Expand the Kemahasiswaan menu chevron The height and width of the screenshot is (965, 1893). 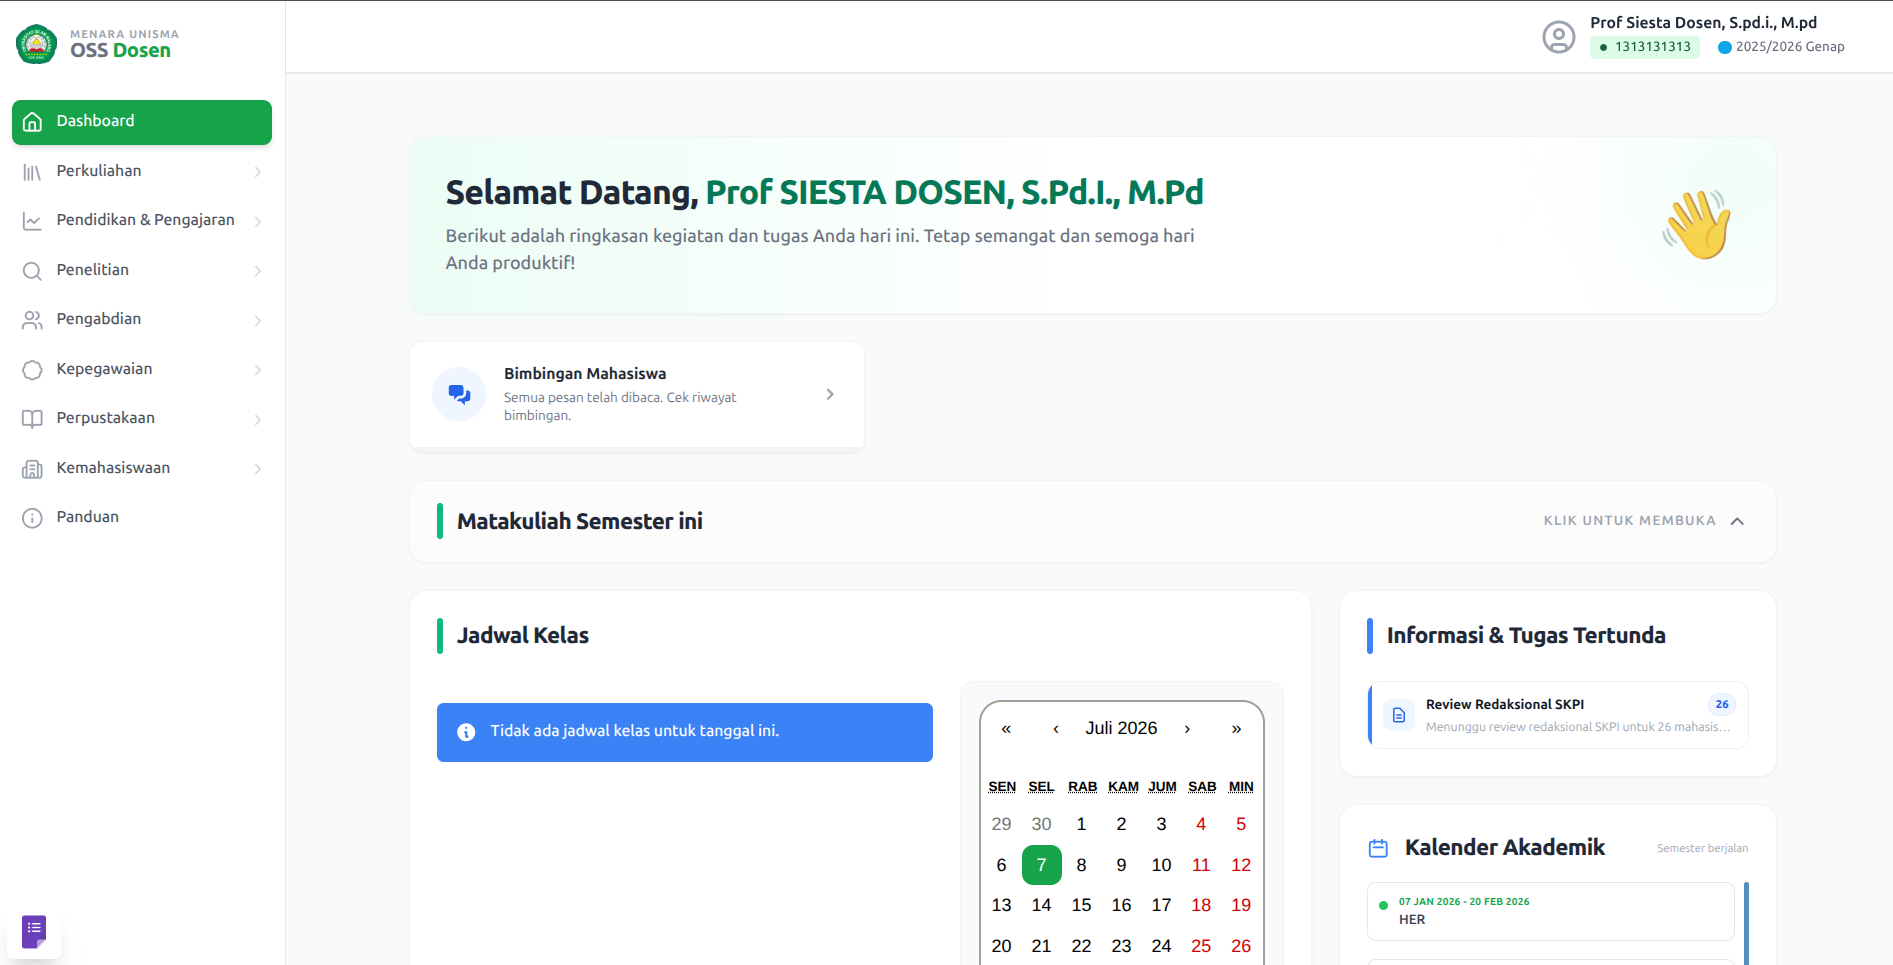click(258, 469)
